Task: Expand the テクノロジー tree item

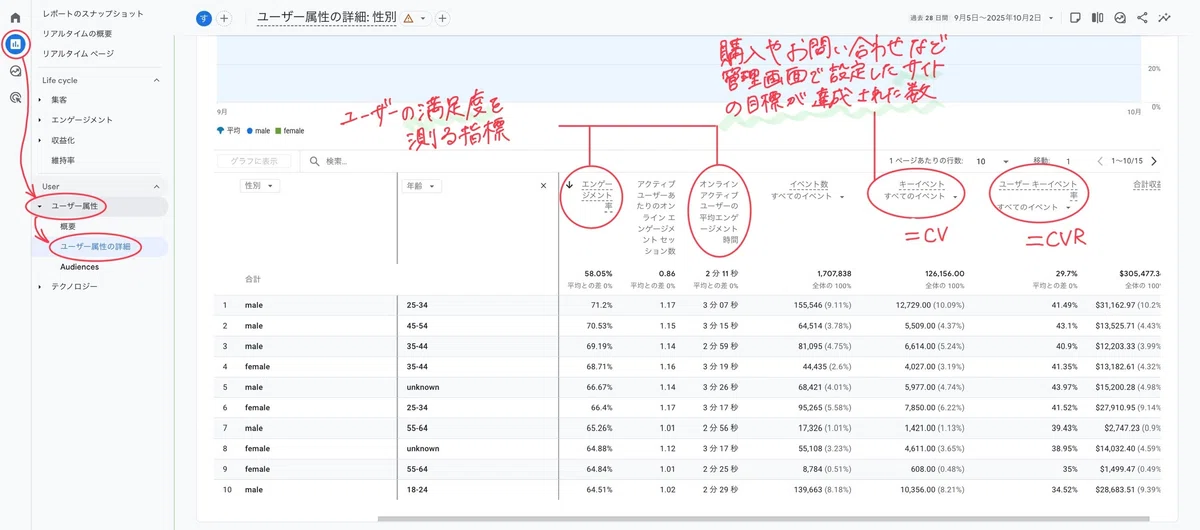Action: pos(40,287)
